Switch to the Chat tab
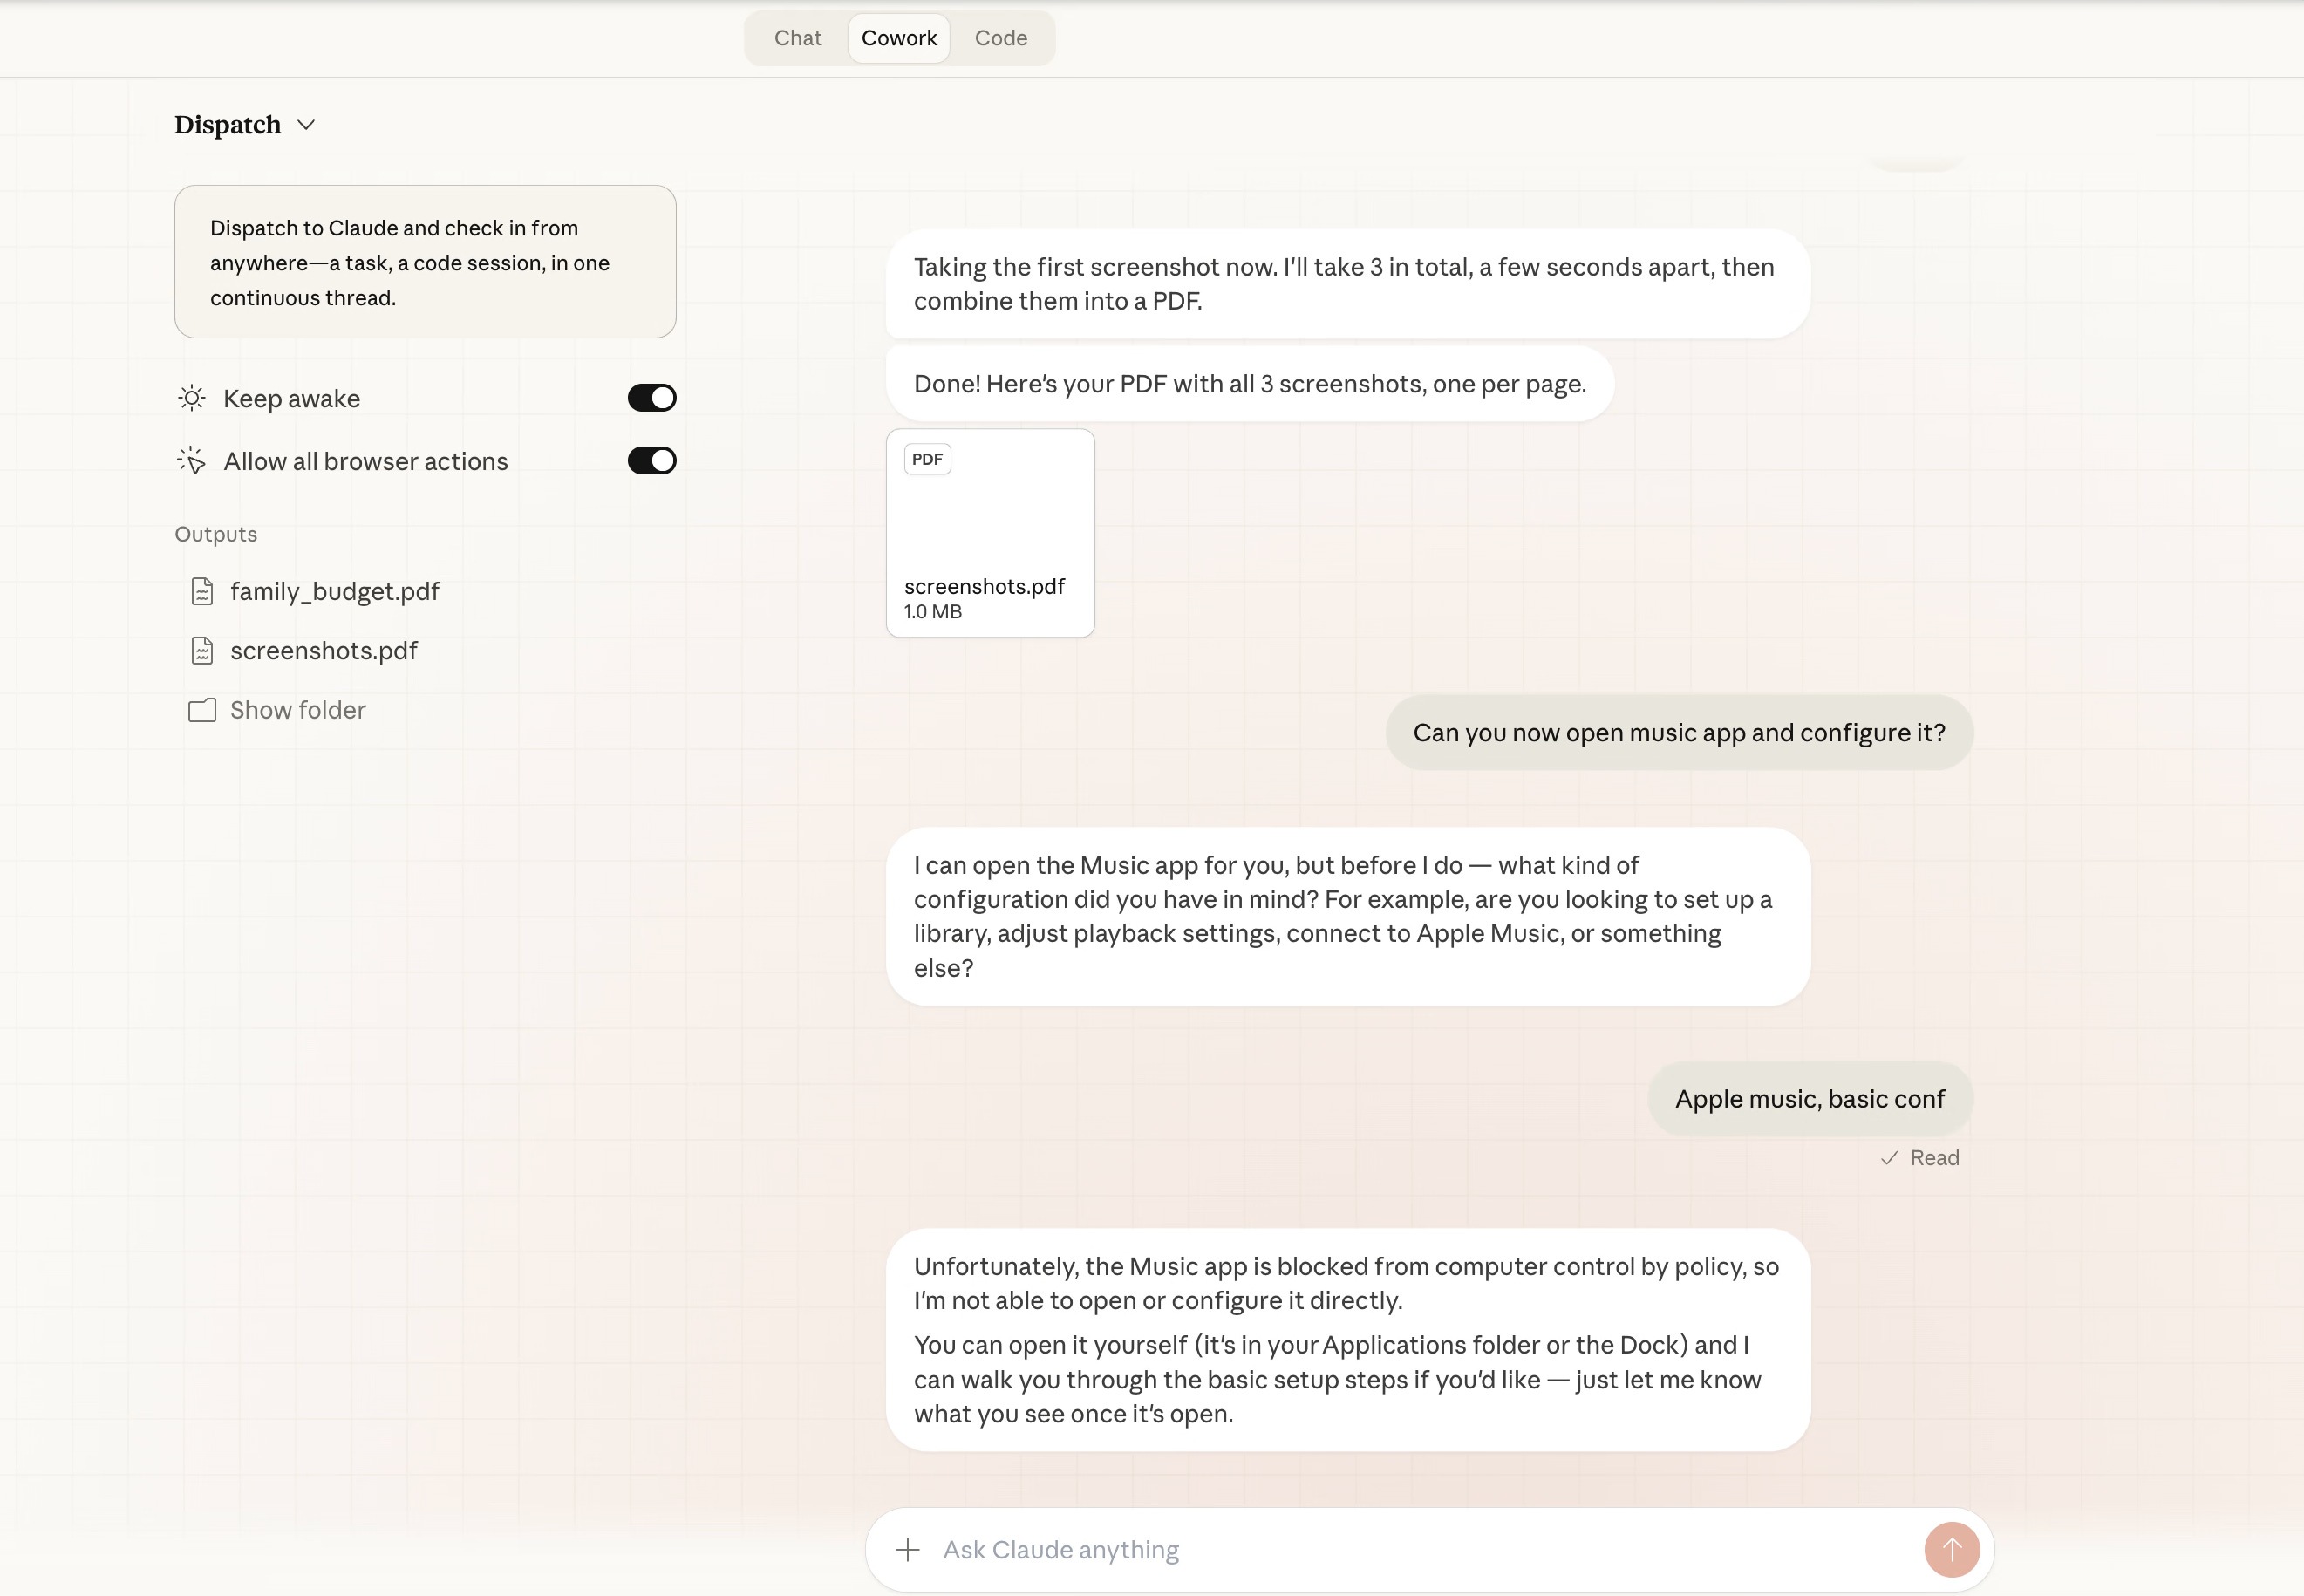This screenshot has height=1596, width=2304. coord(797,38)
